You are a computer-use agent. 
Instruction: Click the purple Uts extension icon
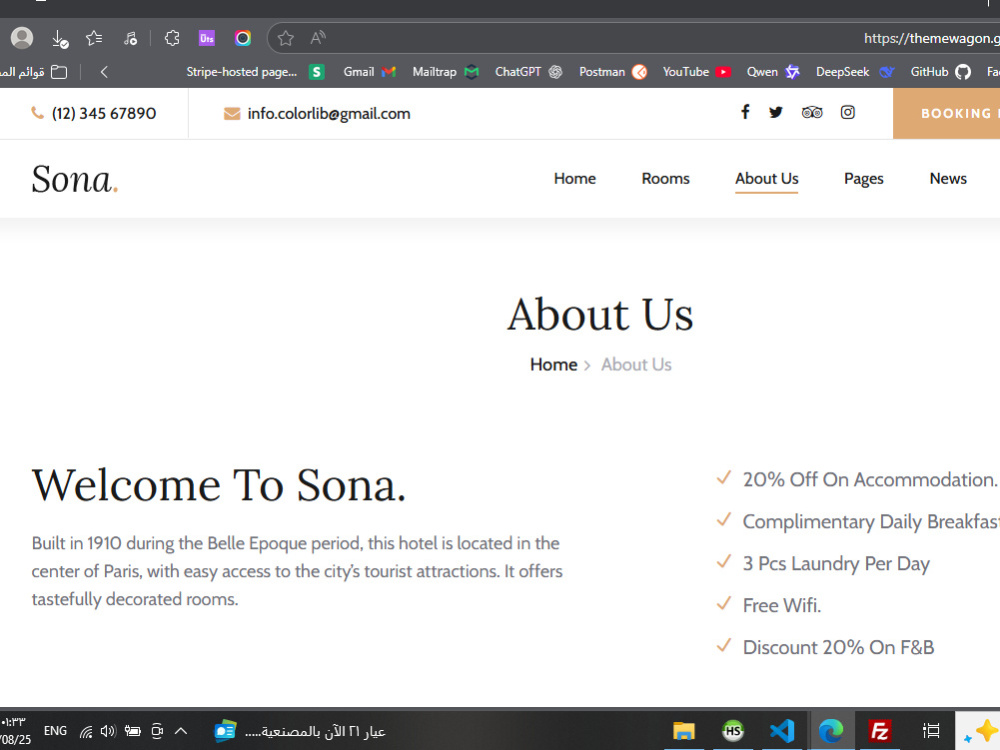[207, 38]
